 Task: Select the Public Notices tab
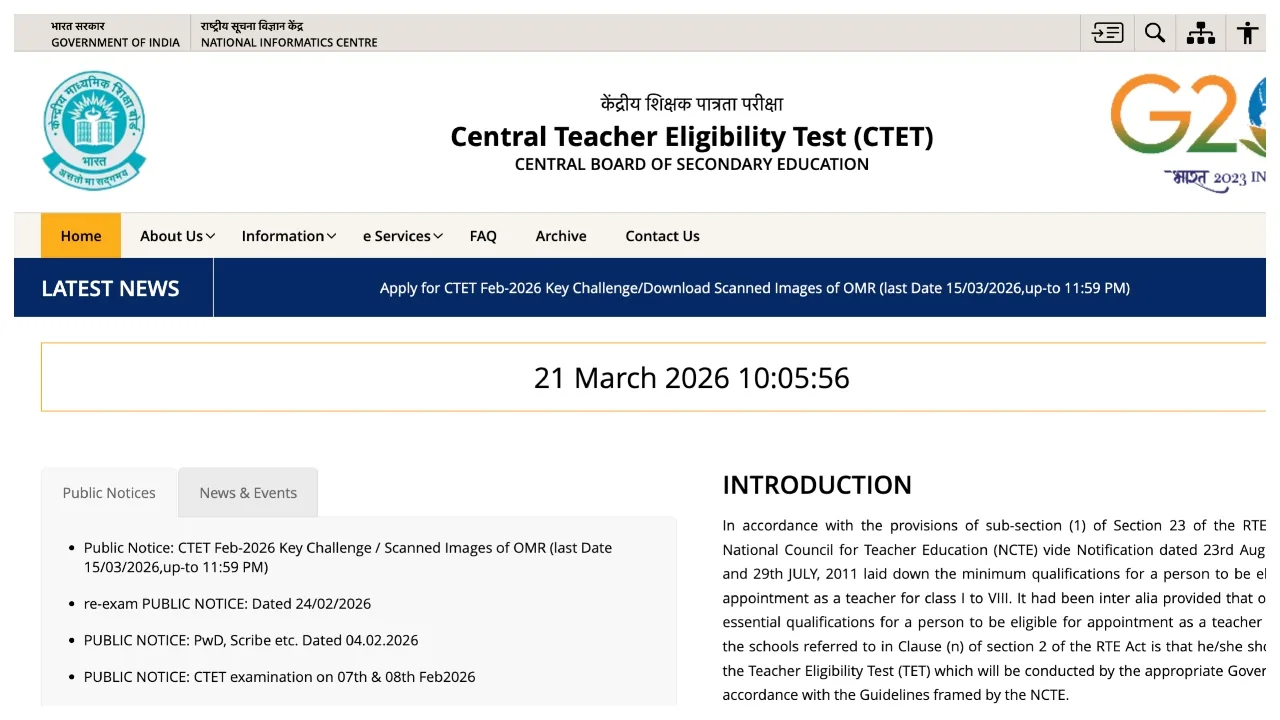(109, 493)
